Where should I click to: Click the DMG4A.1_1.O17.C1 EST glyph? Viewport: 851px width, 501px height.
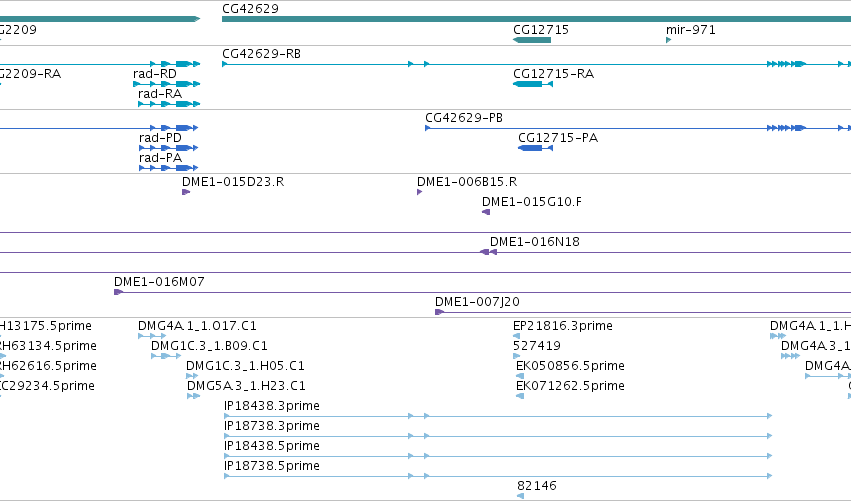point(152,337)
